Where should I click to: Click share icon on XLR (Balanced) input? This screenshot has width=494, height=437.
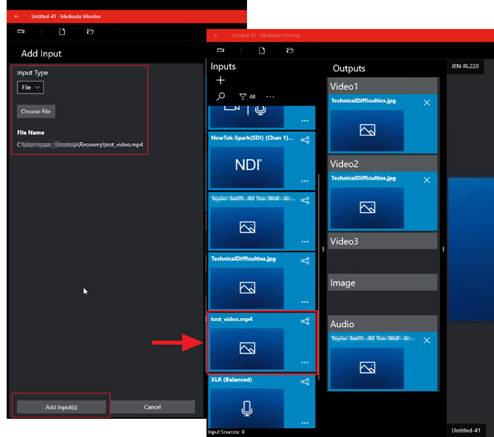(305, 382)
